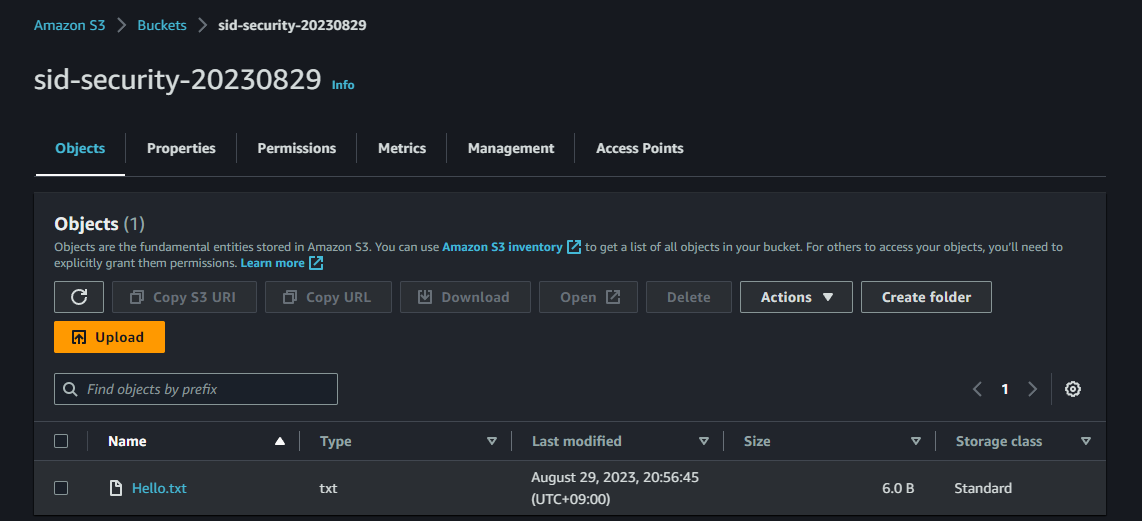Sort by Last modified column arrow
1142x521 pixels.
tap(704, 442)
